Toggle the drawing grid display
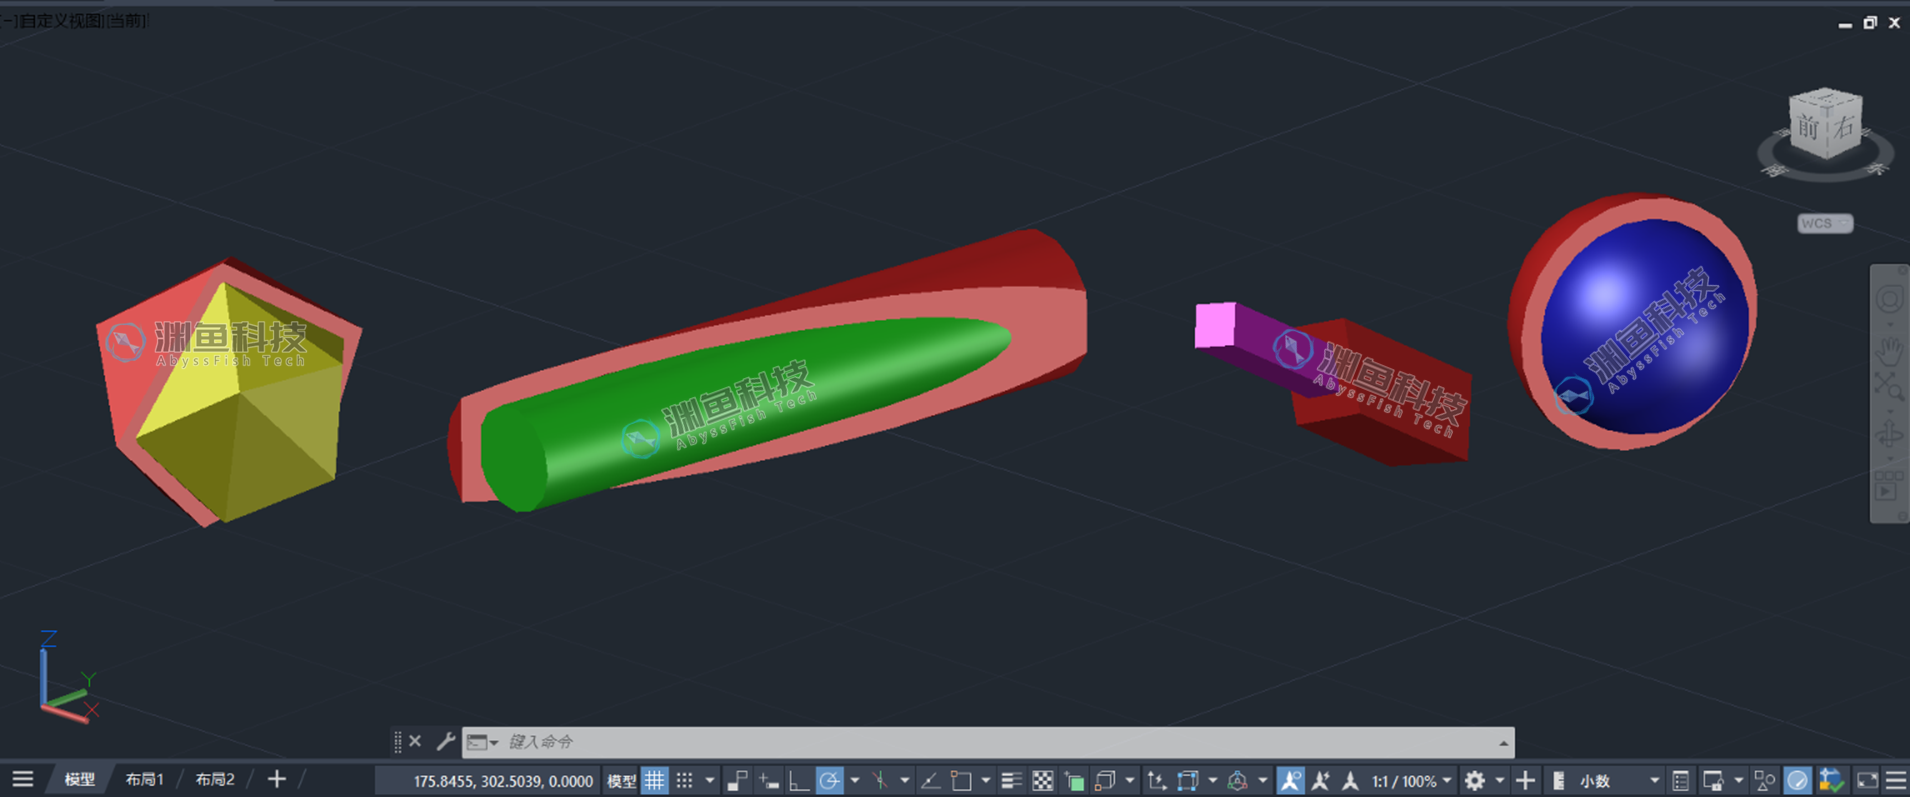 pos(654,780)
